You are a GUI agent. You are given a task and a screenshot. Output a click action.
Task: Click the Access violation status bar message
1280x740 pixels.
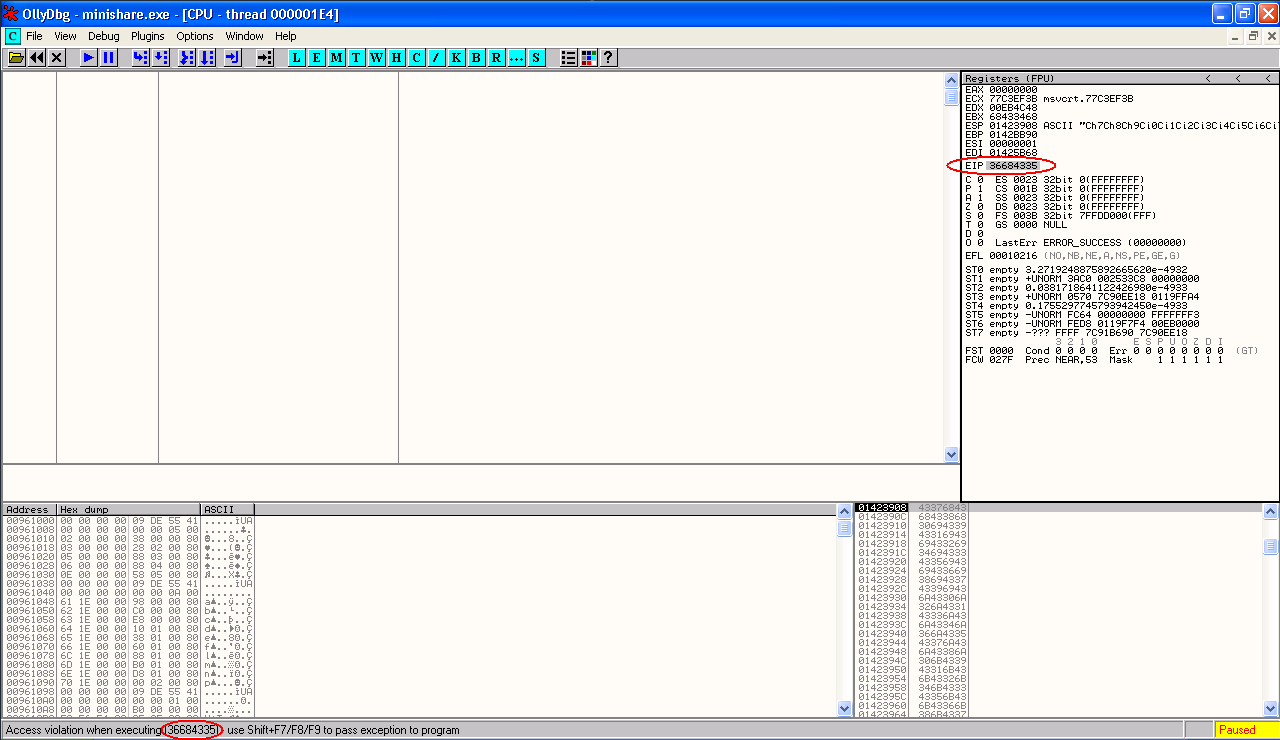point(233,730)
